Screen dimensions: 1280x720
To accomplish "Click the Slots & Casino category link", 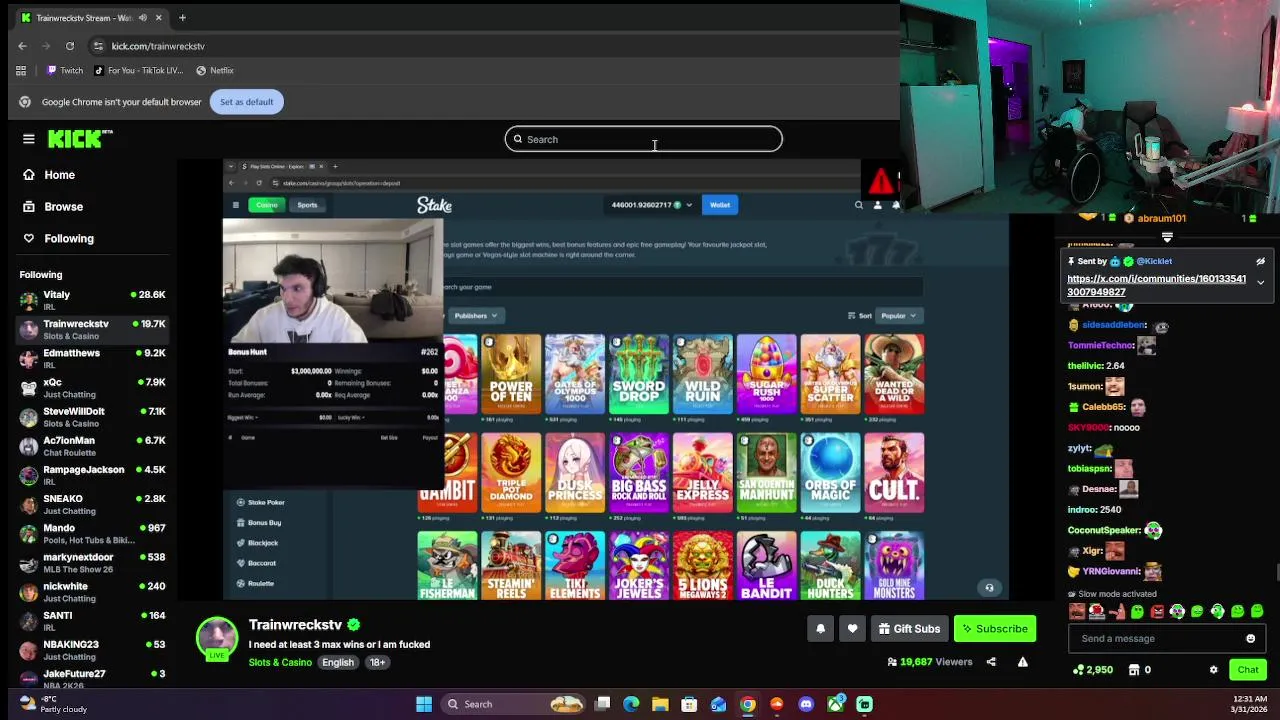I will tap(280, 663).
